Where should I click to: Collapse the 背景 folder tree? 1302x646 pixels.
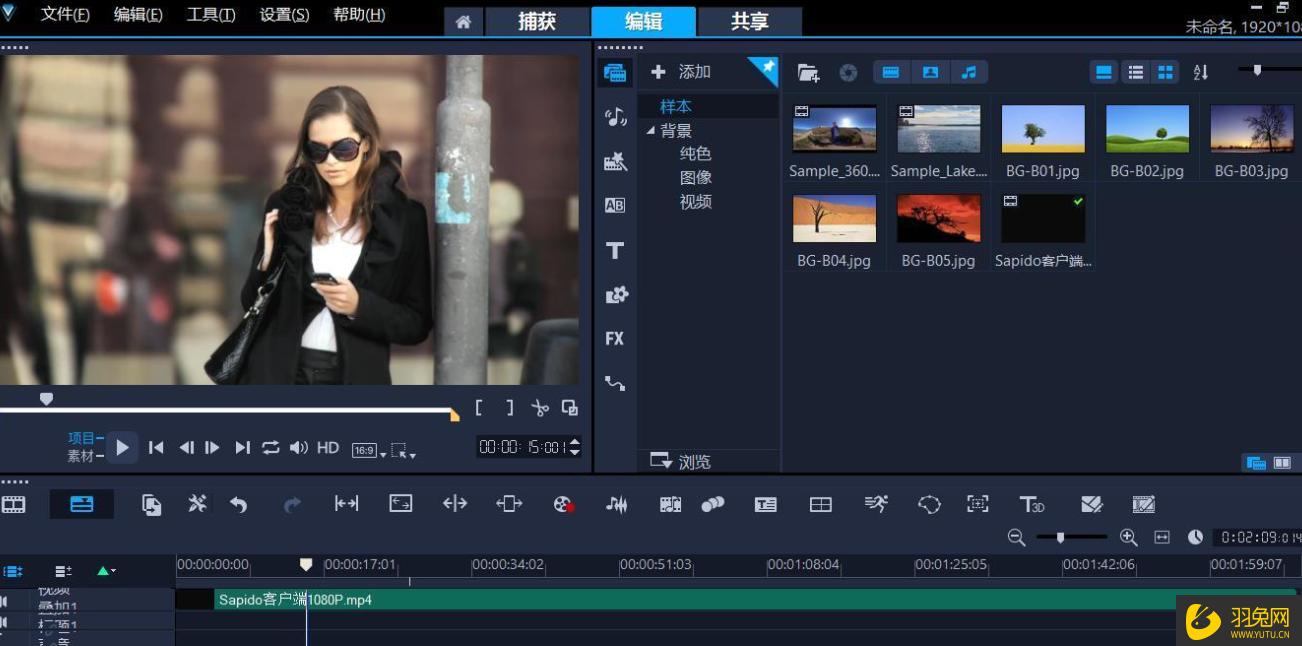click(651, 131)
